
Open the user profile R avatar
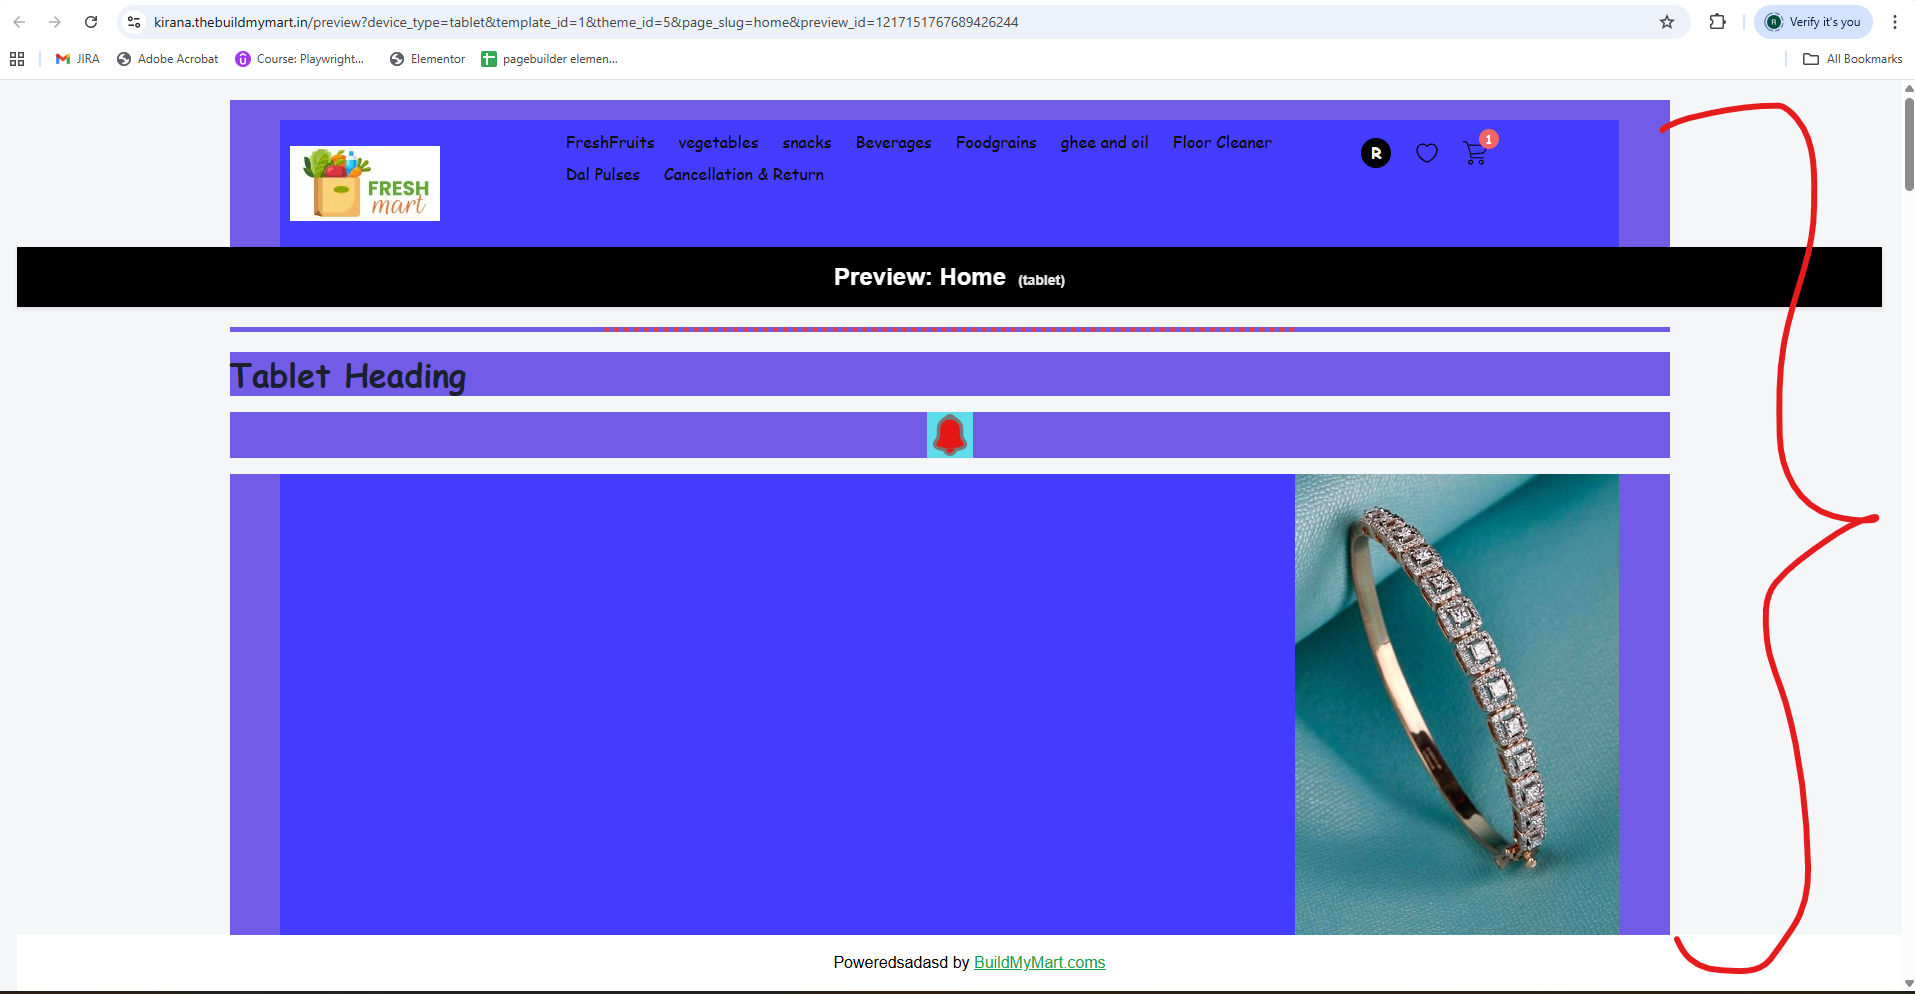tap(1376, 153)
